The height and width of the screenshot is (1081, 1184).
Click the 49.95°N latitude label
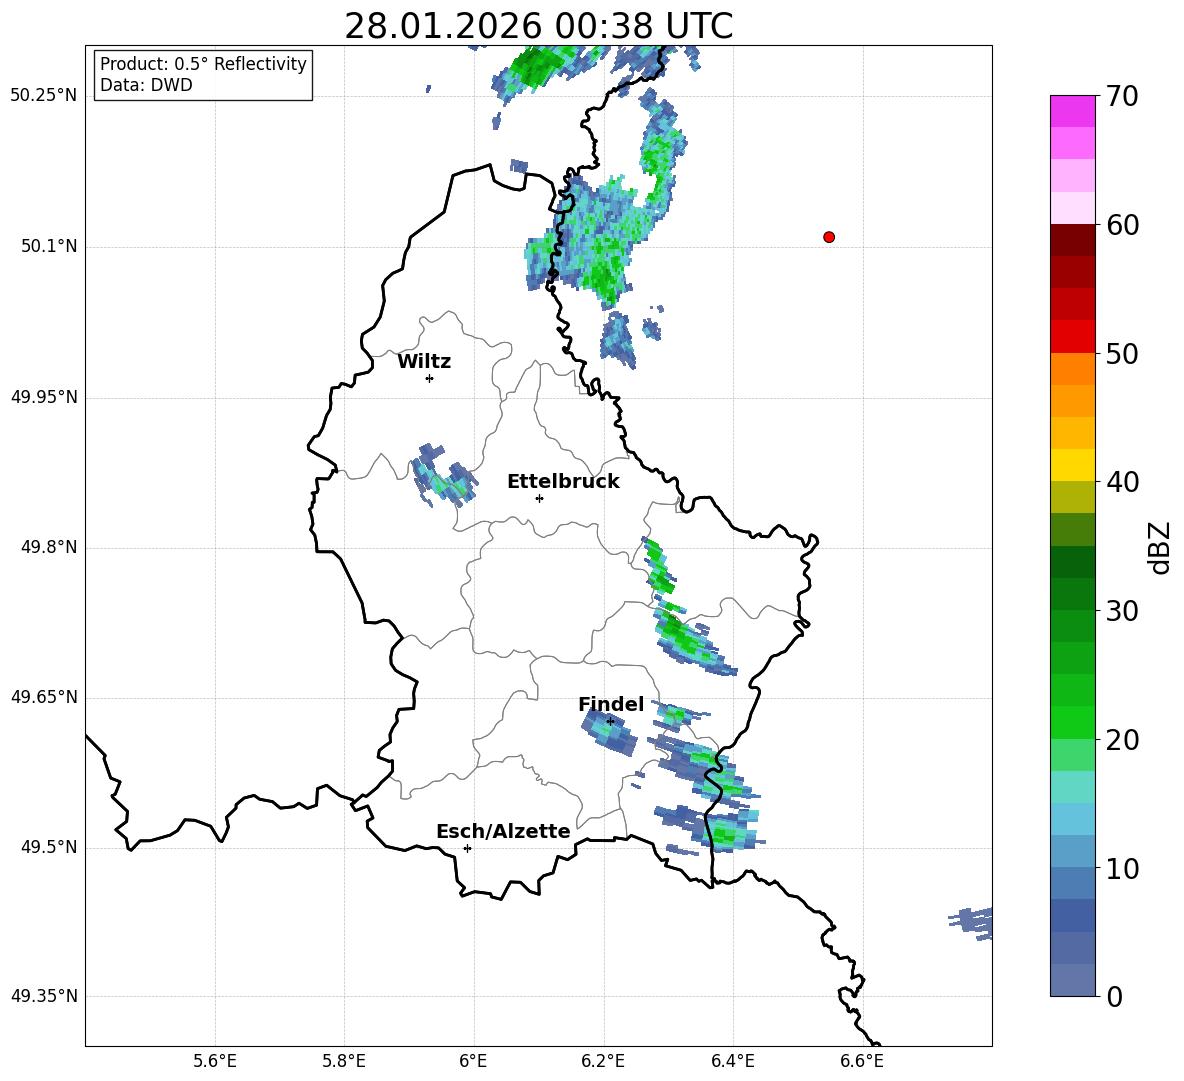pos(44,397)
